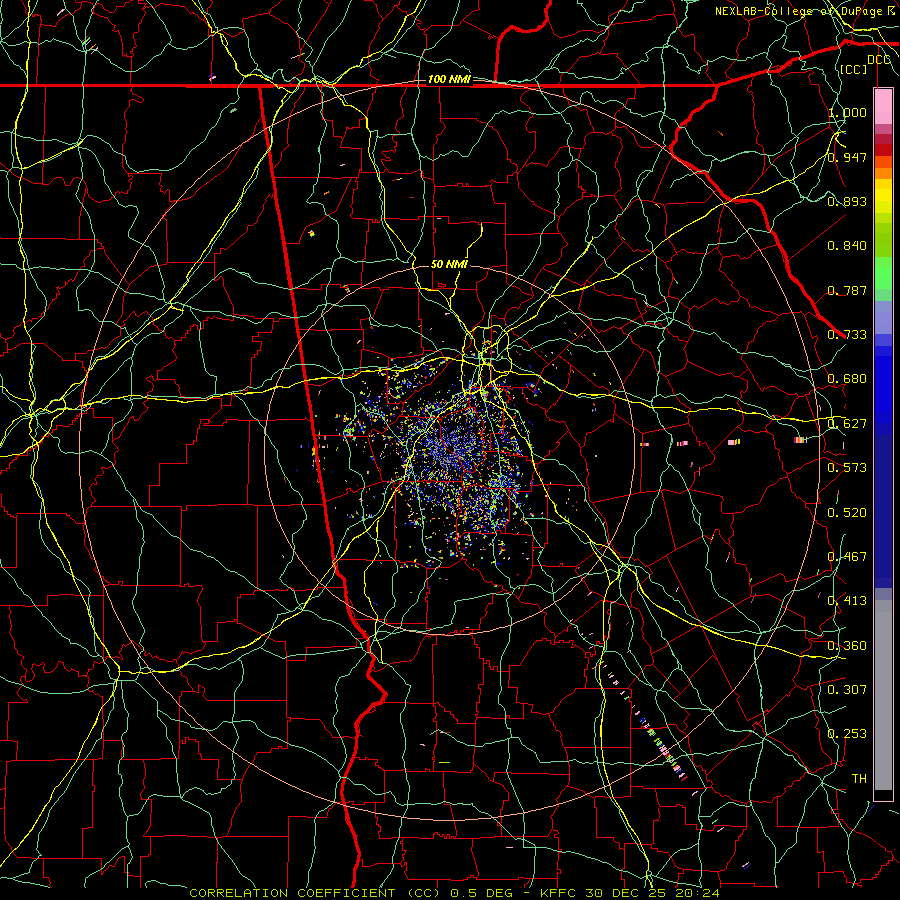Viewport: 900px width, 900px height.
Task: Click the pink top segment of the color bar
Action: point(883,106)
